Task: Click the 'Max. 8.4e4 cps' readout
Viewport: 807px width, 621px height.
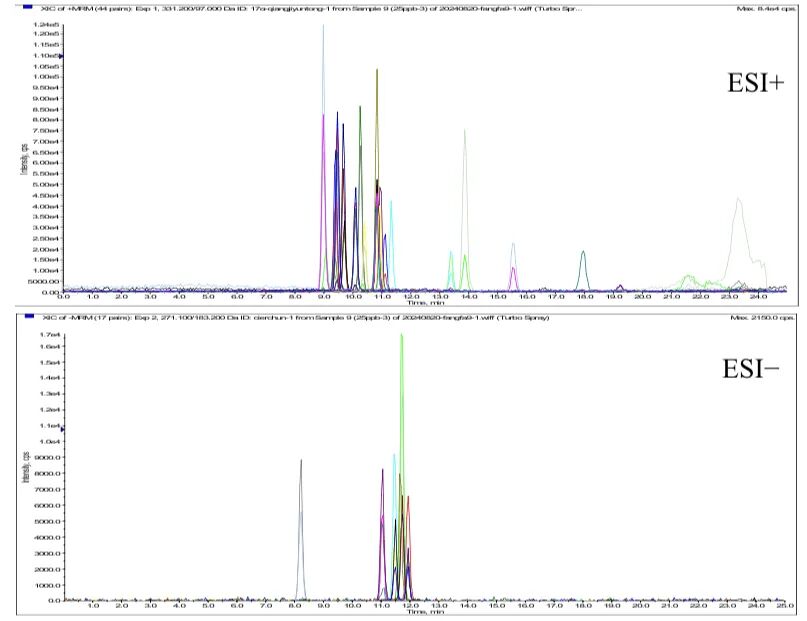Action: click(766, 9)
